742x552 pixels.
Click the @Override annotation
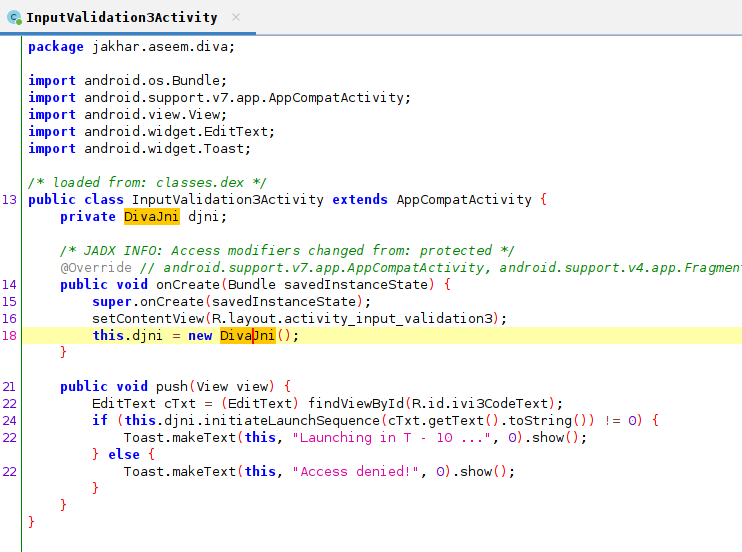96,267
